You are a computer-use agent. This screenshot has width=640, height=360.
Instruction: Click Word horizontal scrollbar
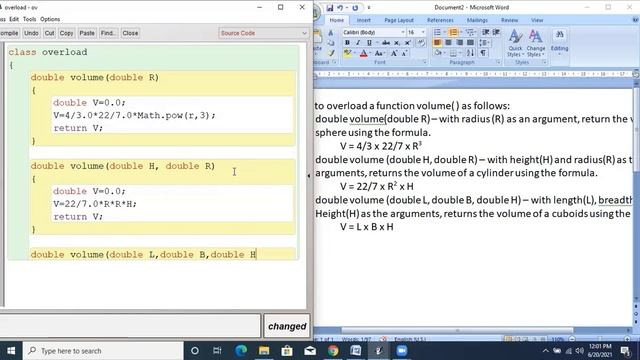457,330
